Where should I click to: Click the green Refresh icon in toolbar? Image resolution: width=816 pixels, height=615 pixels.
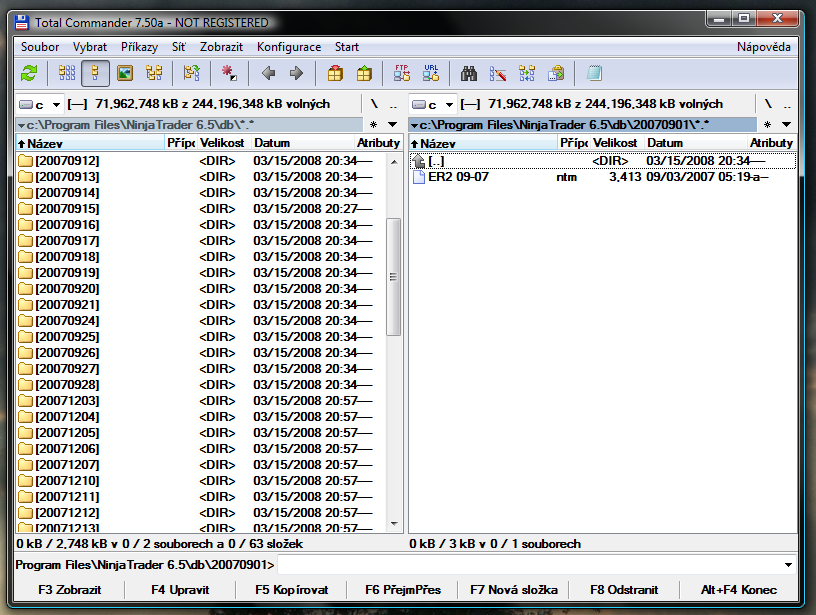(29, 73)
